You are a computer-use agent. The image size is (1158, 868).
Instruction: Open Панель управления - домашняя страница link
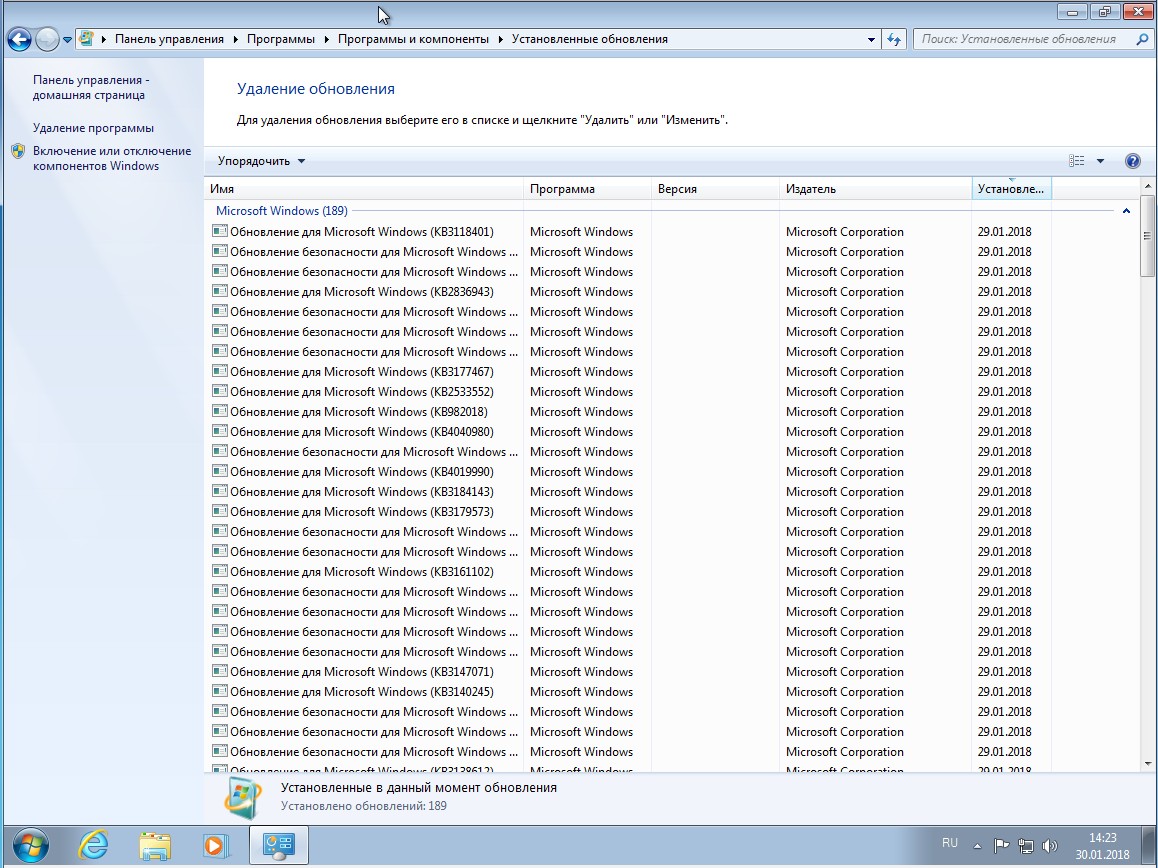click(x=91, y=87)
